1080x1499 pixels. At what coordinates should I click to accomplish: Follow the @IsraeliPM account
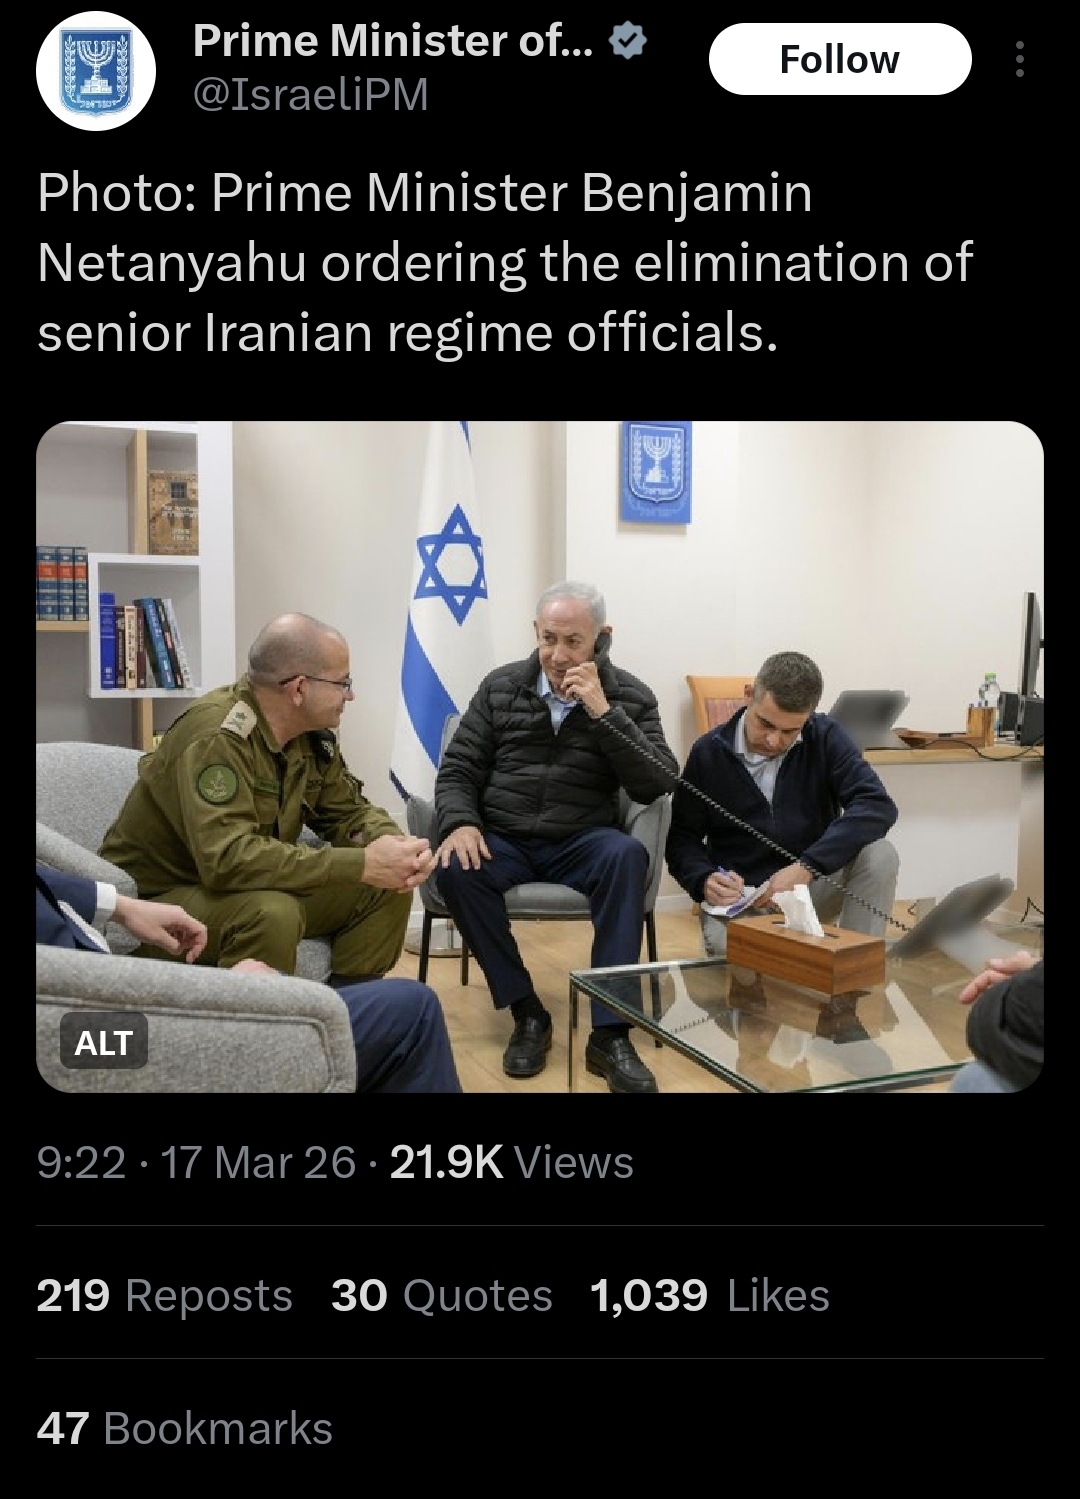(x=840, y=59)
